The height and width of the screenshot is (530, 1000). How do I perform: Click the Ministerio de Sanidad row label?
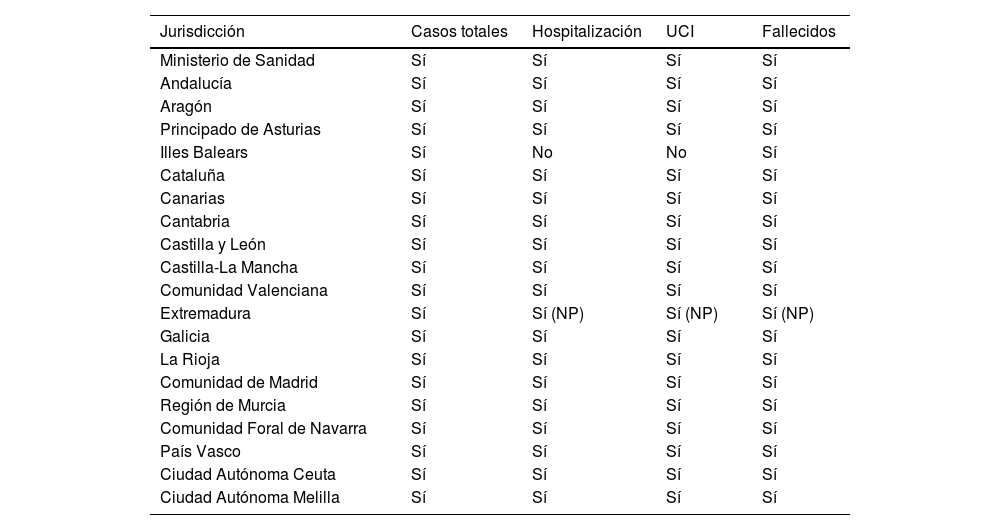tap(237, 60)
